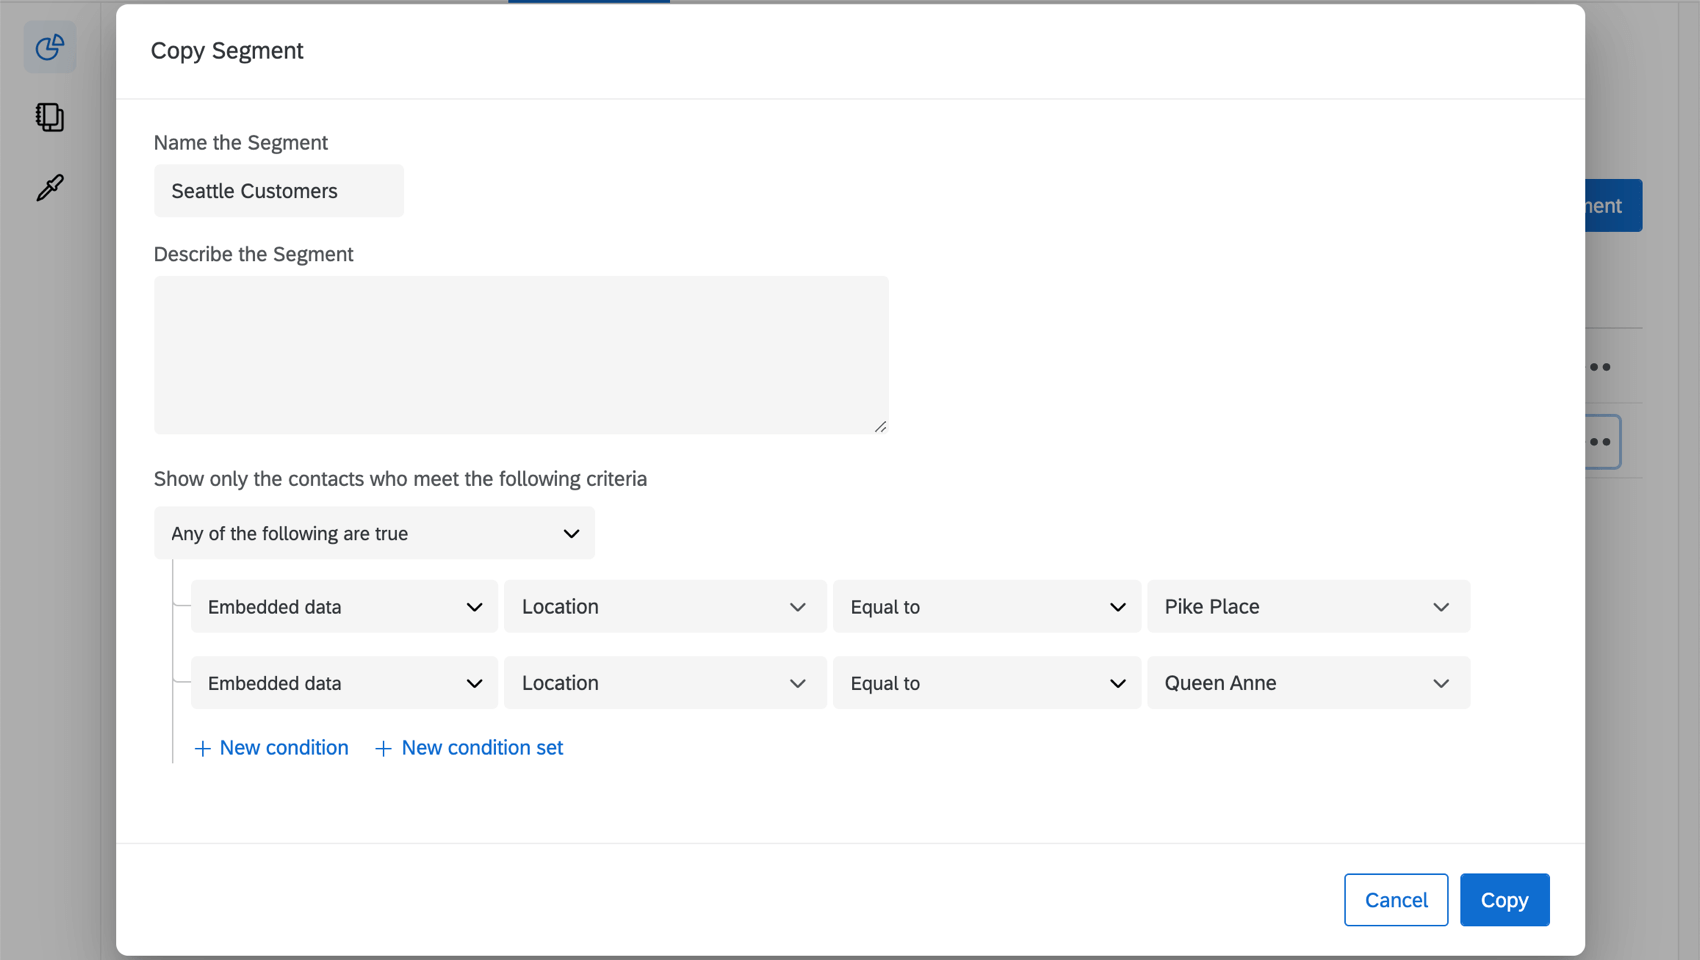
Task: Open first row Equal to operator dropdown
Action: click(987, 607)
